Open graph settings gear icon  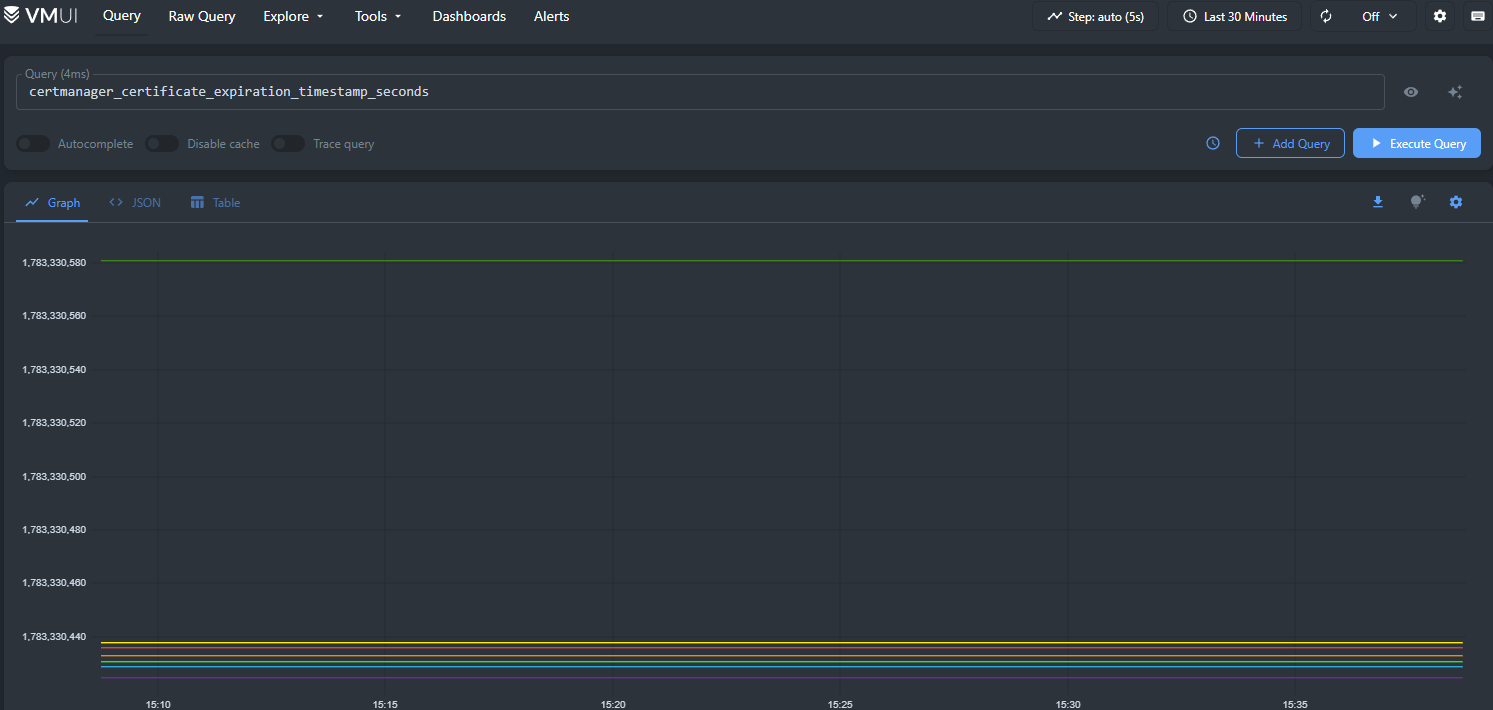pyautogui.click(x=1456, y=202)
